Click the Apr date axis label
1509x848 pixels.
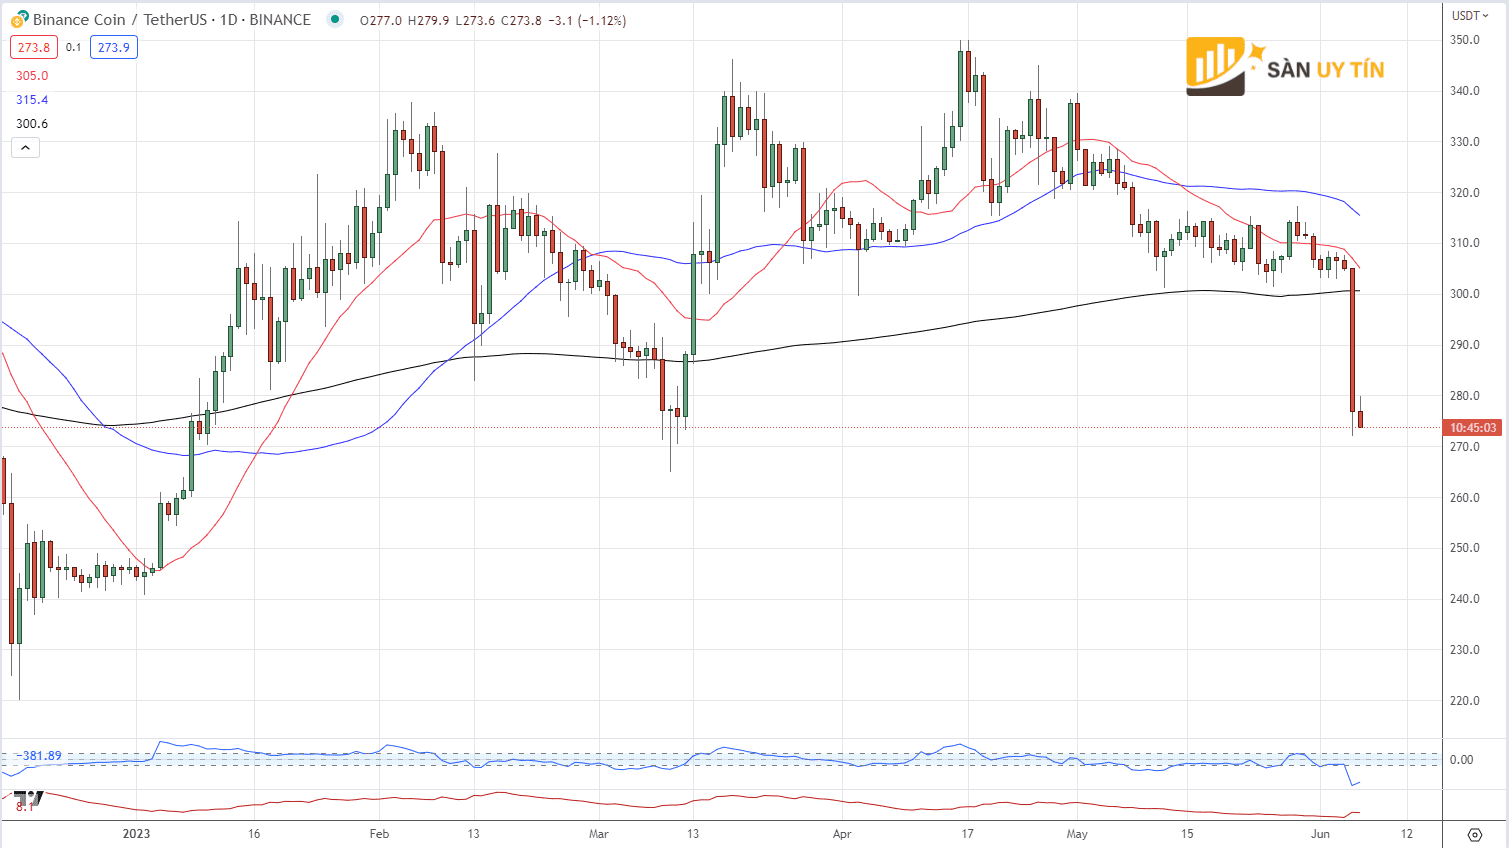[x=842, y=834]
